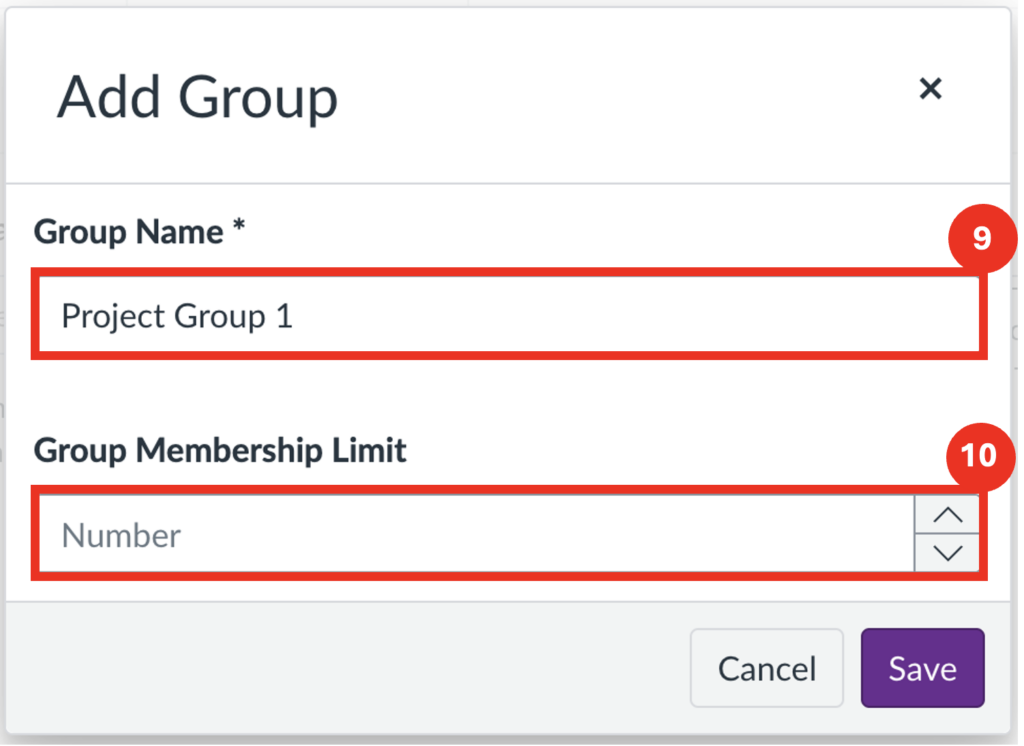This screenshot has height=746, width=1024.
Task: Place cursor in "Project Group 1" text
Action: (176, 317)
